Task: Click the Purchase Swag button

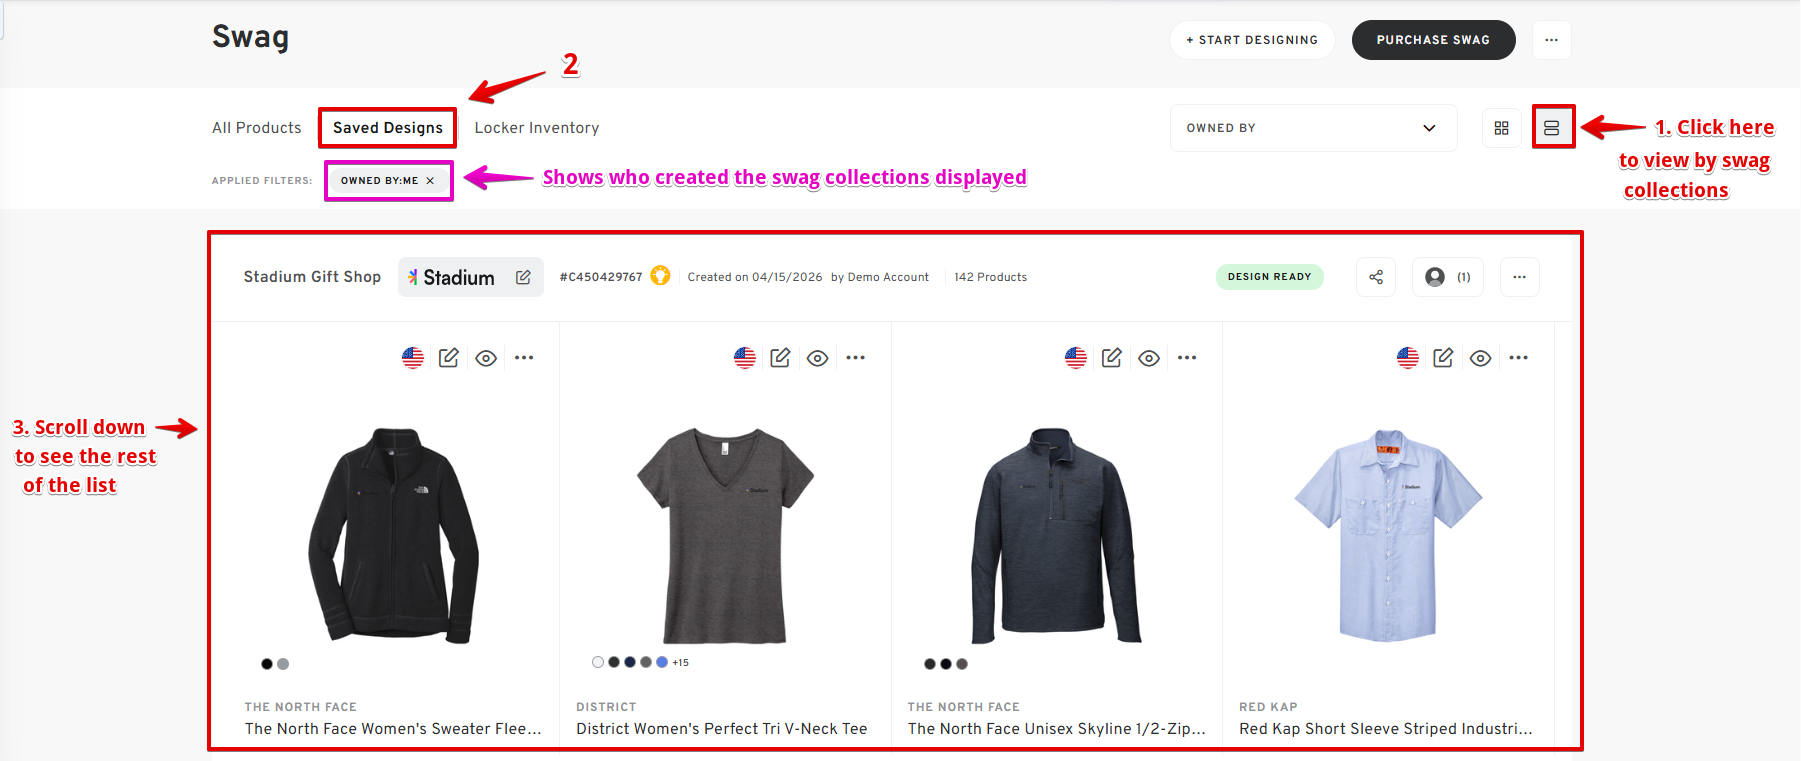Action: pyautogui.click(x=1433, y=40)
